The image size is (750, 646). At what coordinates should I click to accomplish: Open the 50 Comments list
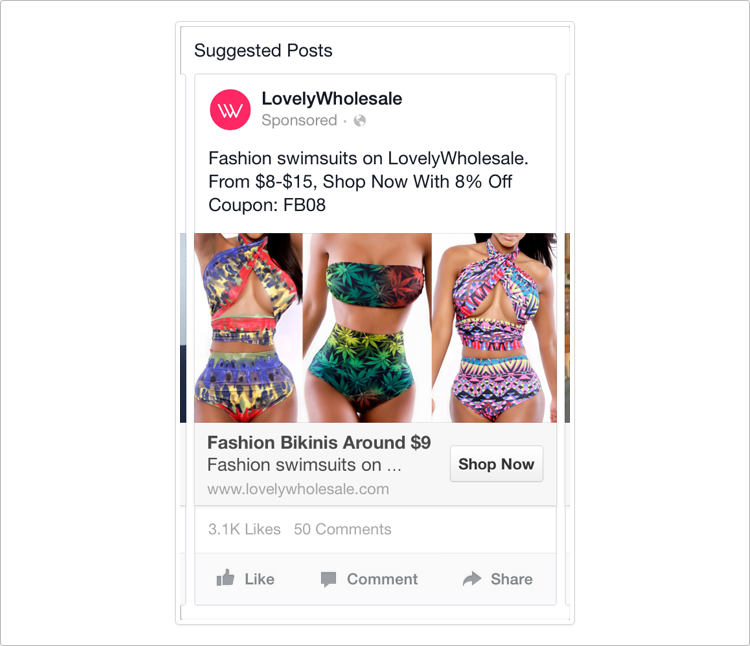[x=342, y=529]
